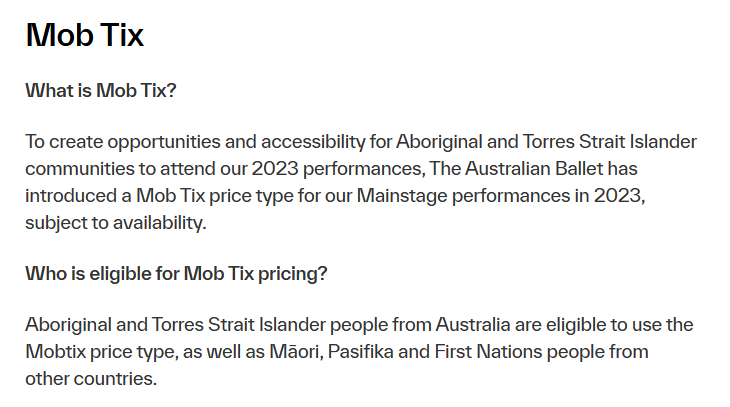
Task: Click the text "other countries."
Action: click(91, 379)
